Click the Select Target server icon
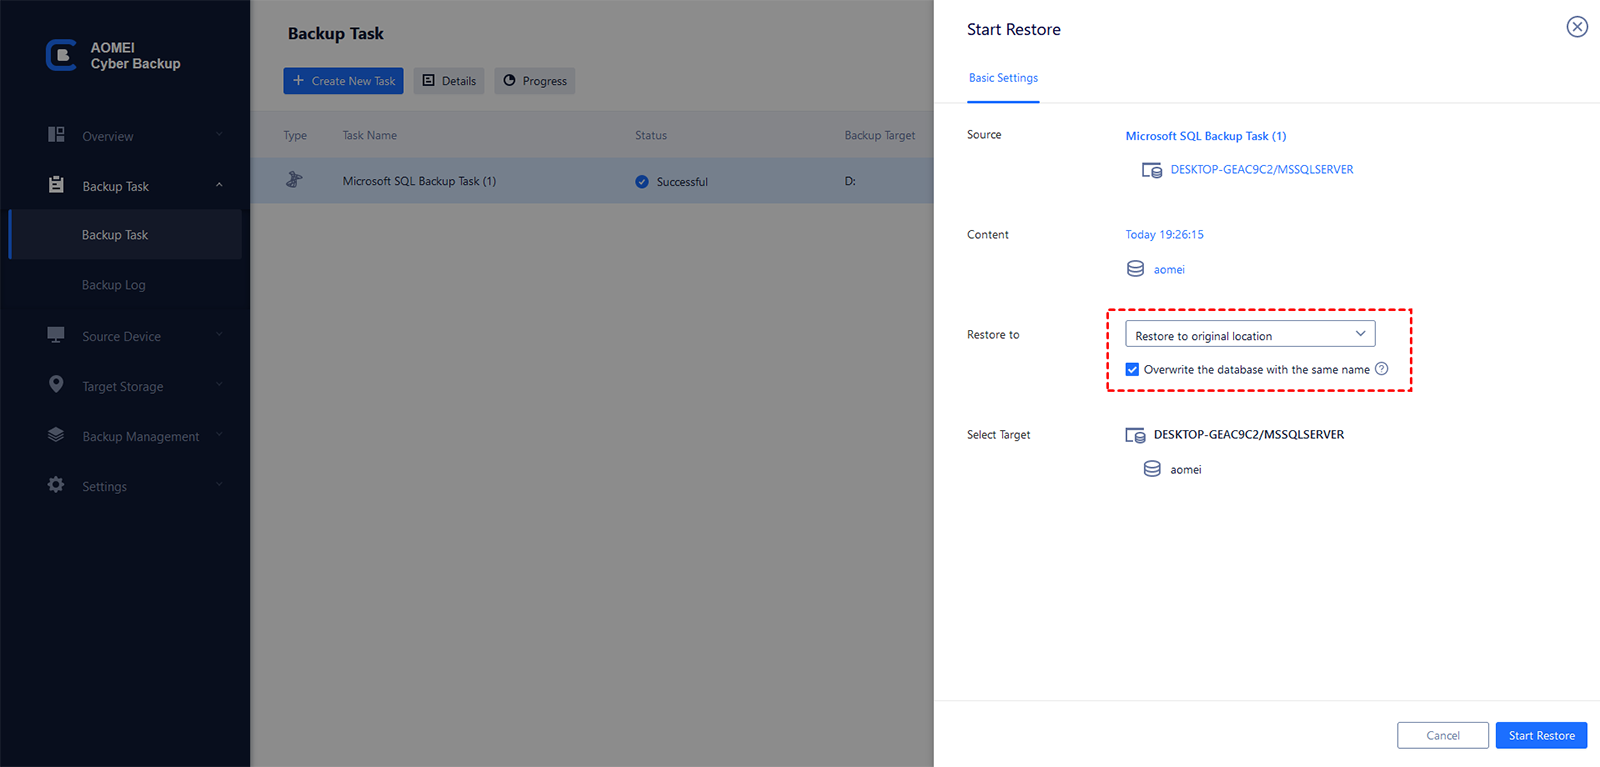Image resolution: width=1600 pixels, height=767 pixels. [x=1135, y=435]
